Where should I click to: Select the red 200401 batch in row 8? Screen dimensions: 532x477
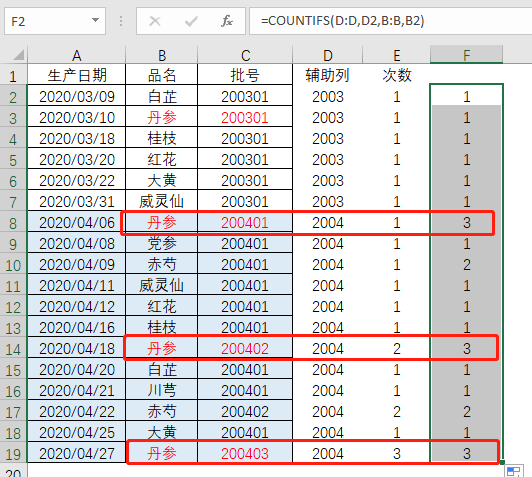coord(245,223)
